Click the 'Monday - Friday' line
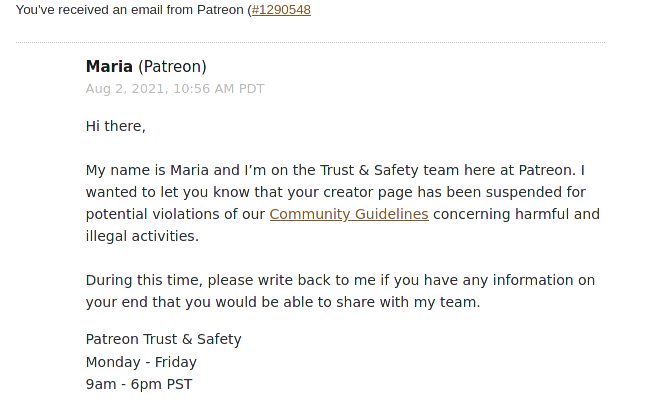This screenshot has height=413, width=658. [x=141, y=362]
